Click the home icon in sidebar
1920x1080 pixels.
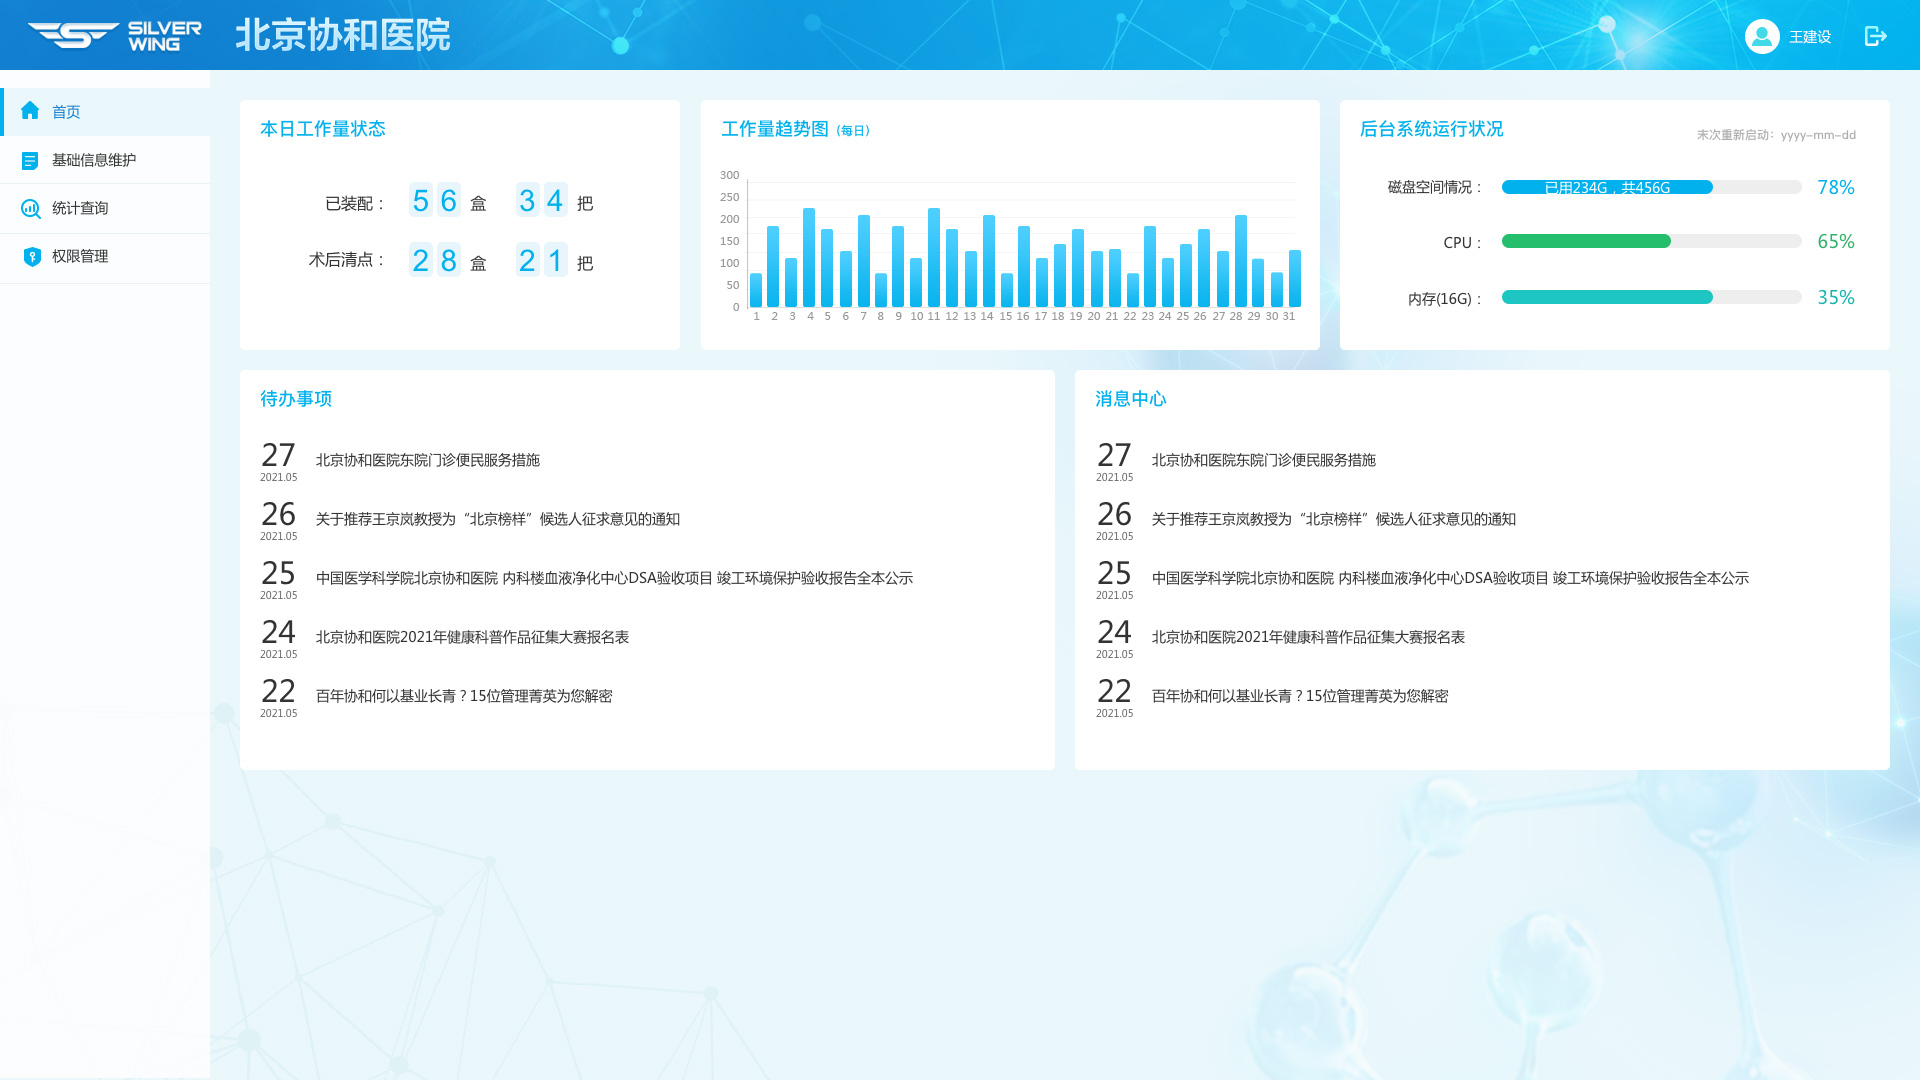(30, 111)
